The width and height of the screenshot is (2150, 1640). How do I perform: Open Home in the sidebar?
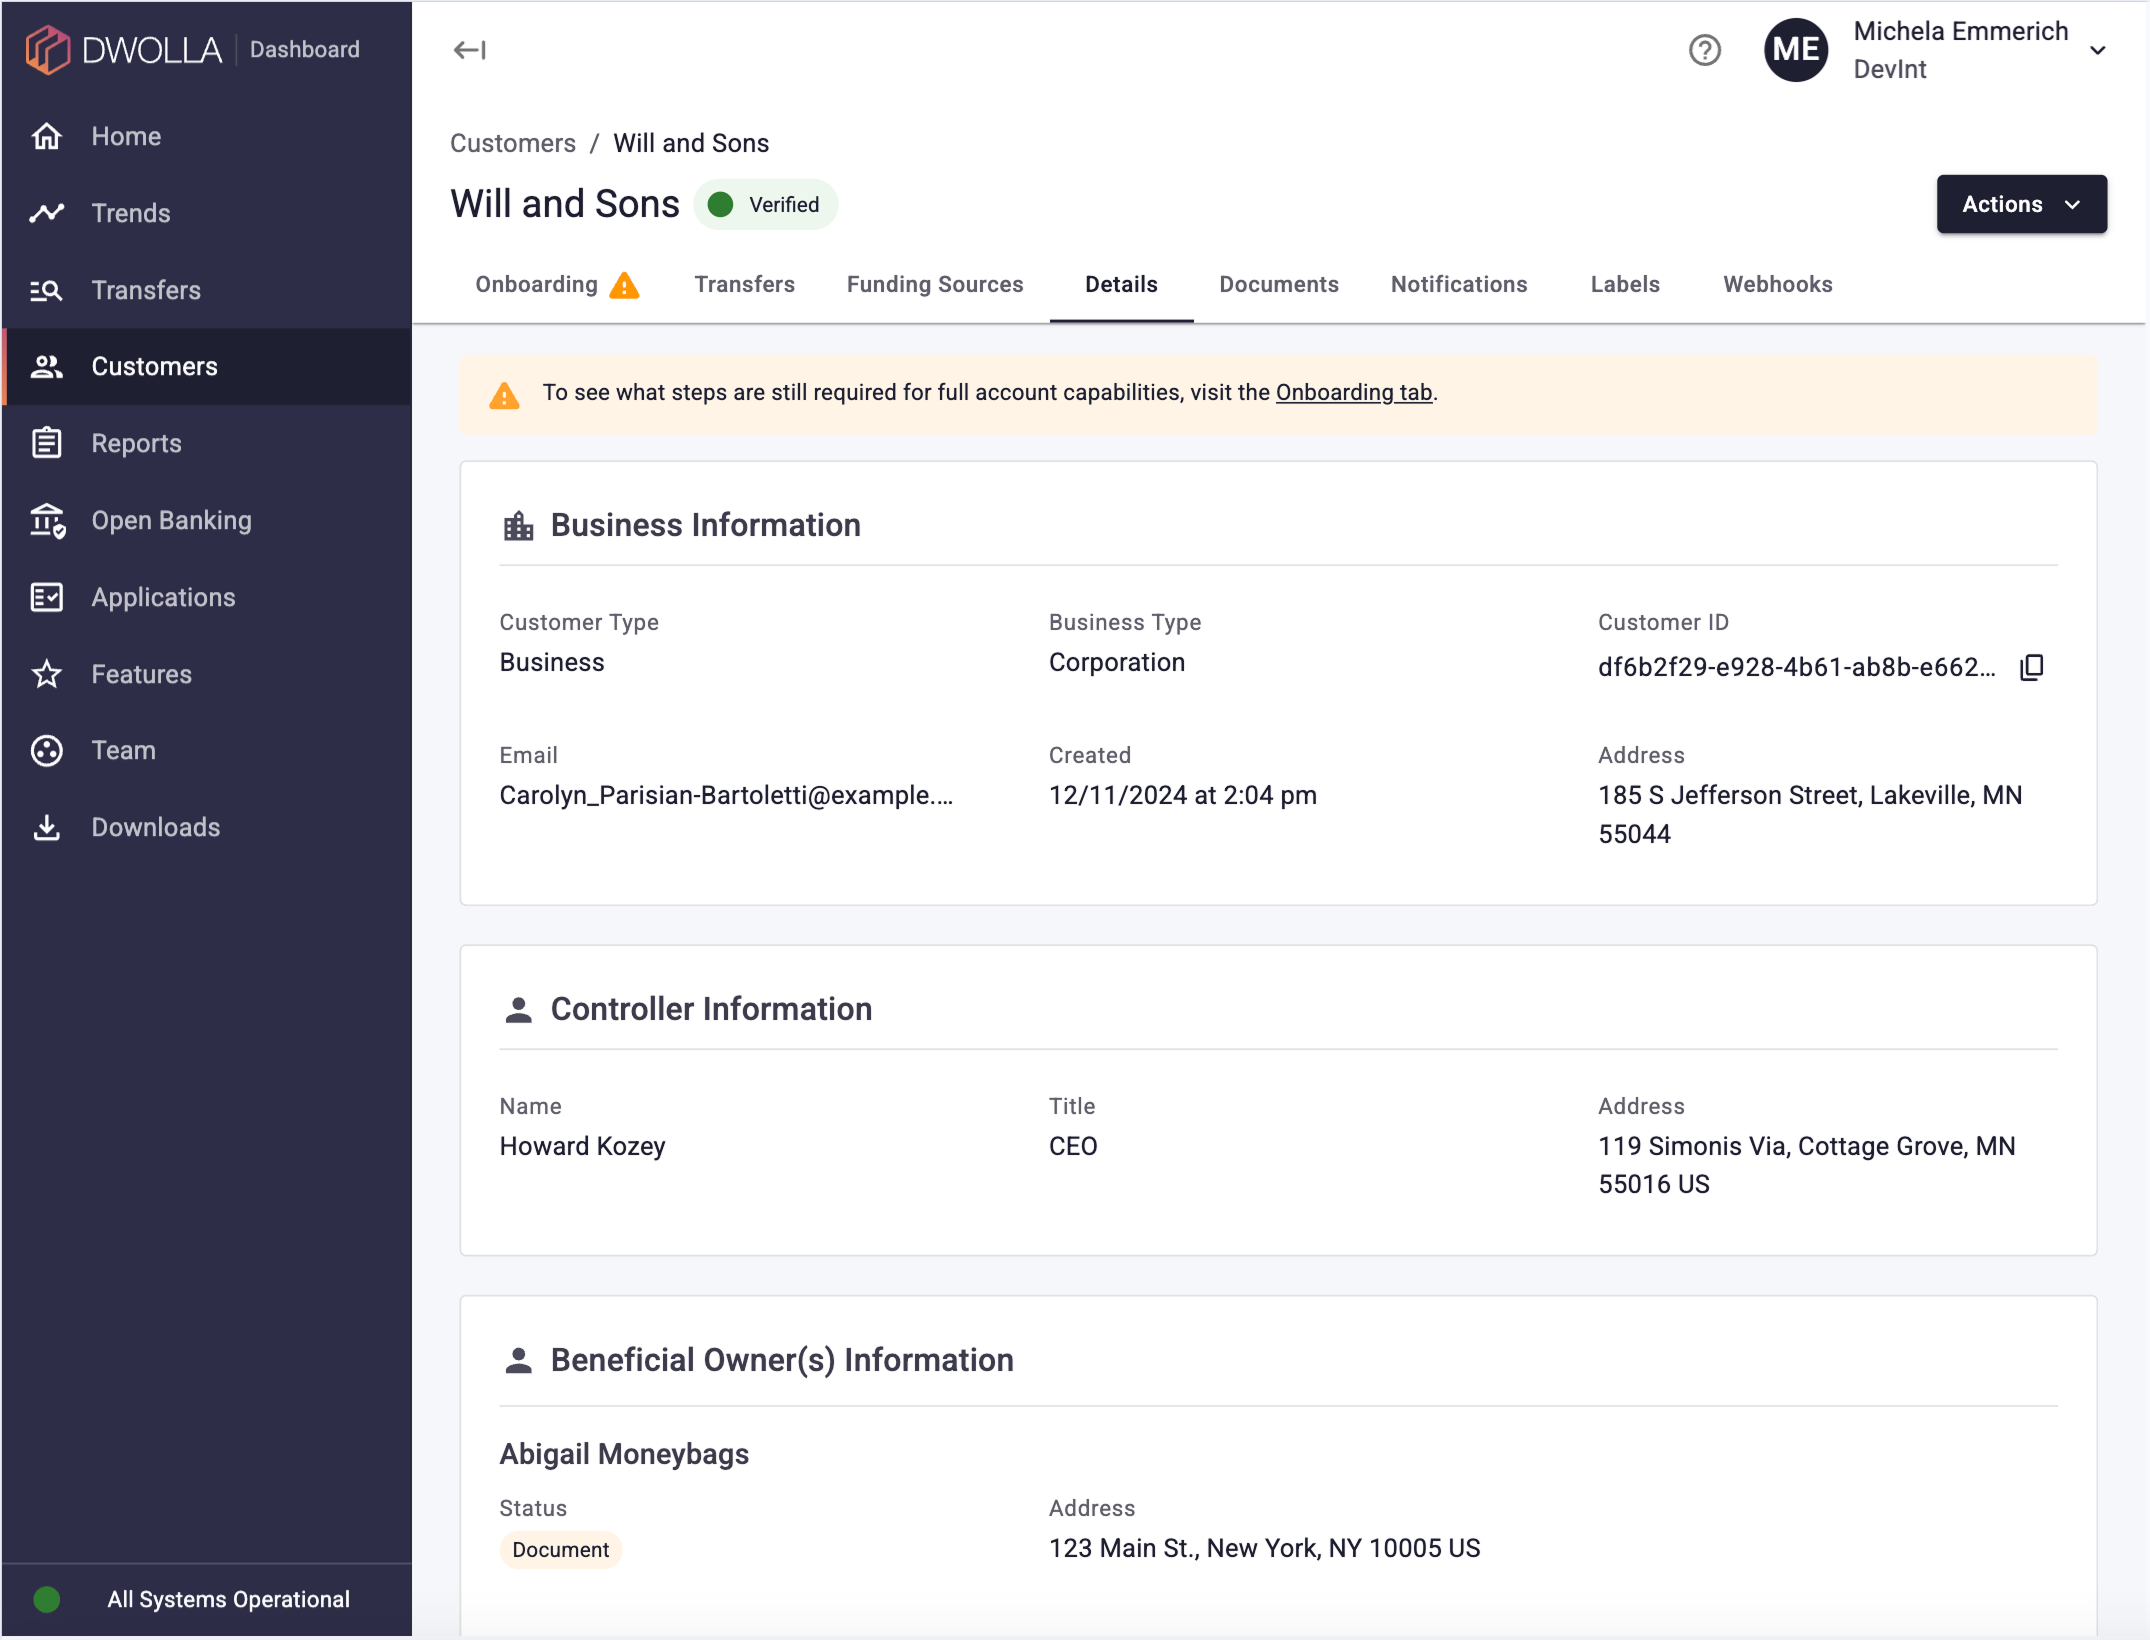click(x=207, y=136)
